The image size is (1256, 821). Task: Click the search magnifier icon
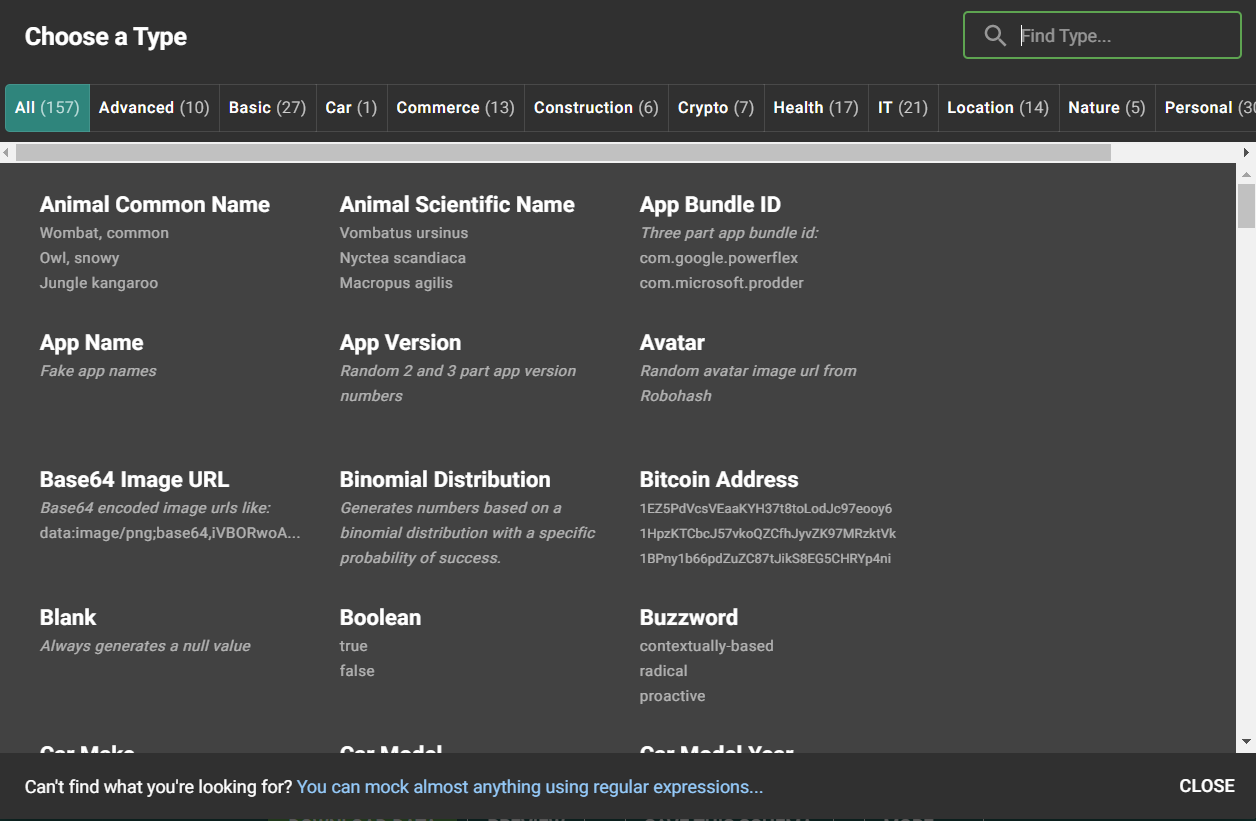tap(994, 36)
